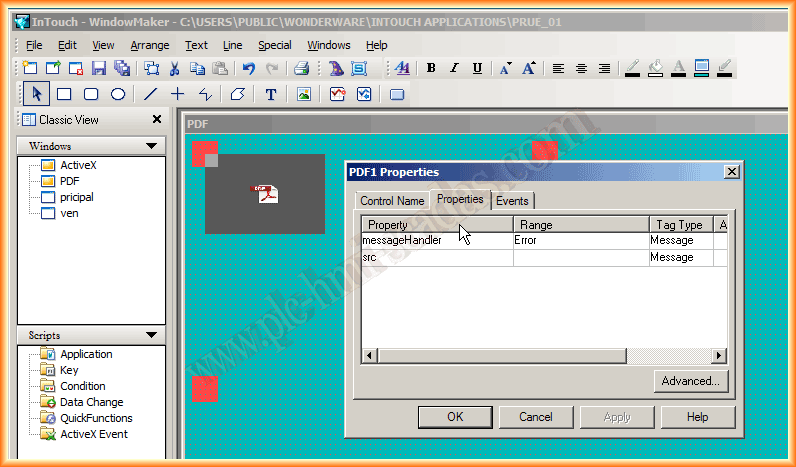Select the Ellipse drawing tool

pos(117,94)
